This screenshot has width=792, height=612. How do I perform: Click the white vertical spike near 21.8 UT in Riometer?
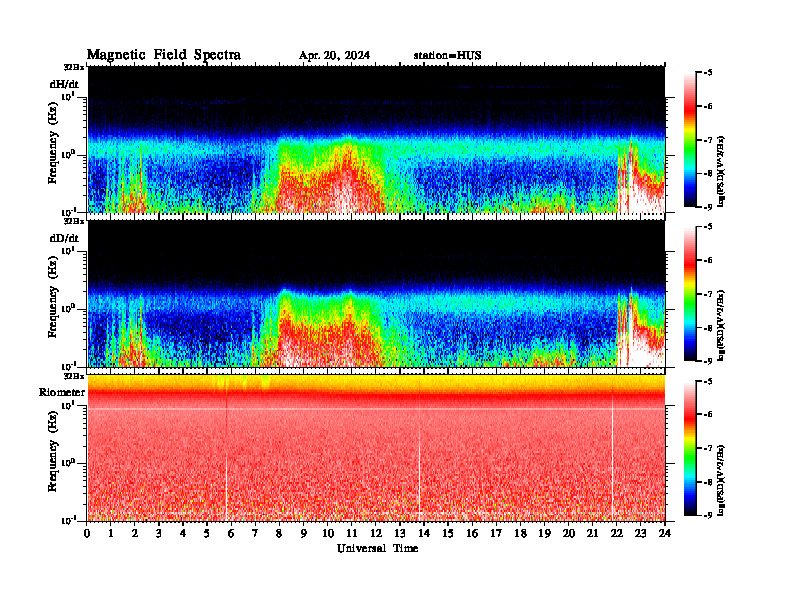[612, 457]
